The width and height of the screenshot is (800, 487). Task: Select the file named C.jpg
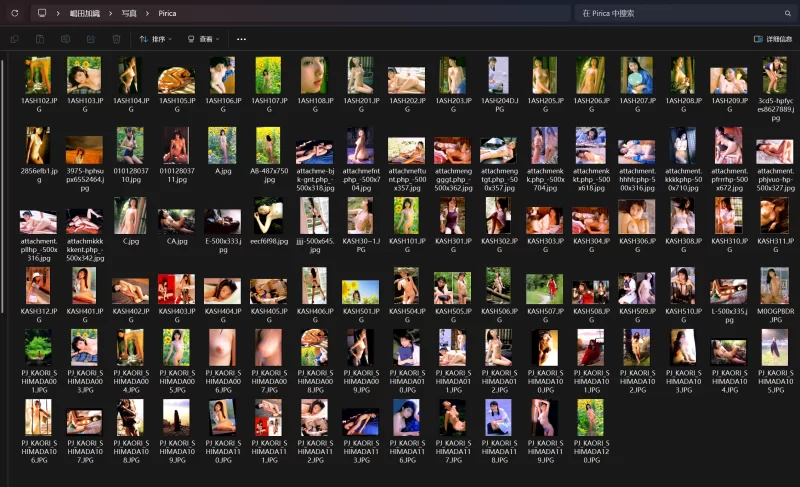131,221
